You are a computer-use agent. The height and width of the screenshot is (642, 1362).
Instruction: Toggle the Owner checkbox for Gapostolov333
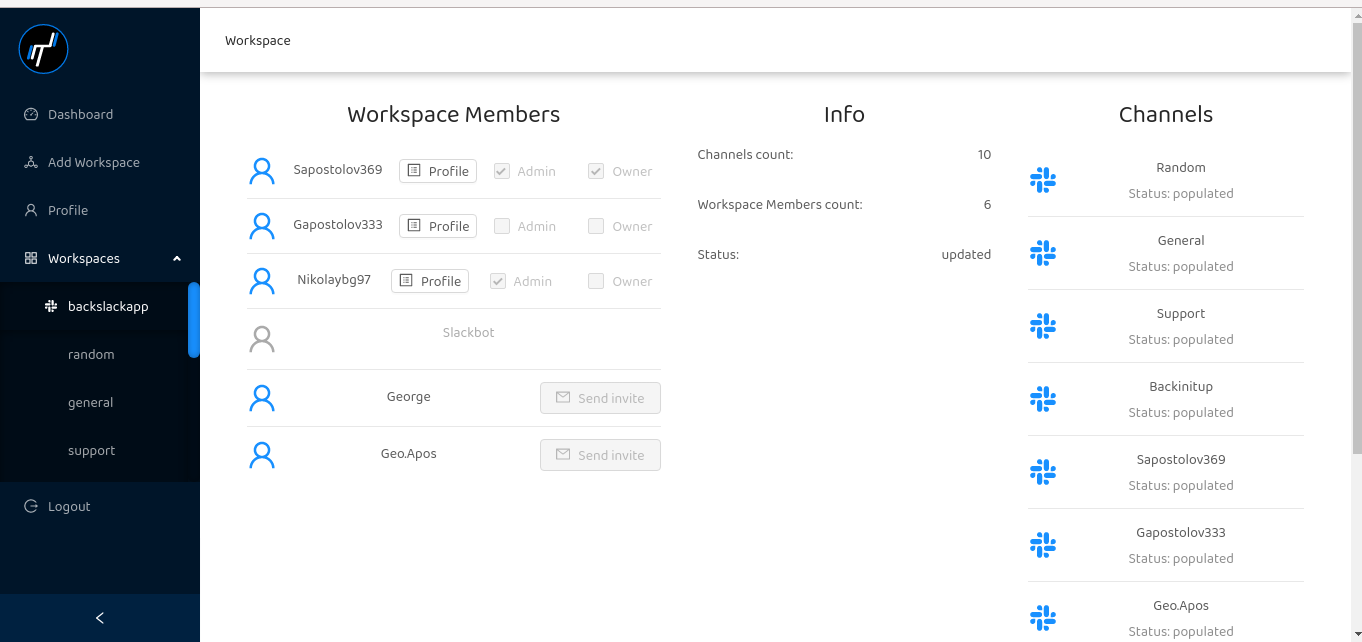(596, 226)
